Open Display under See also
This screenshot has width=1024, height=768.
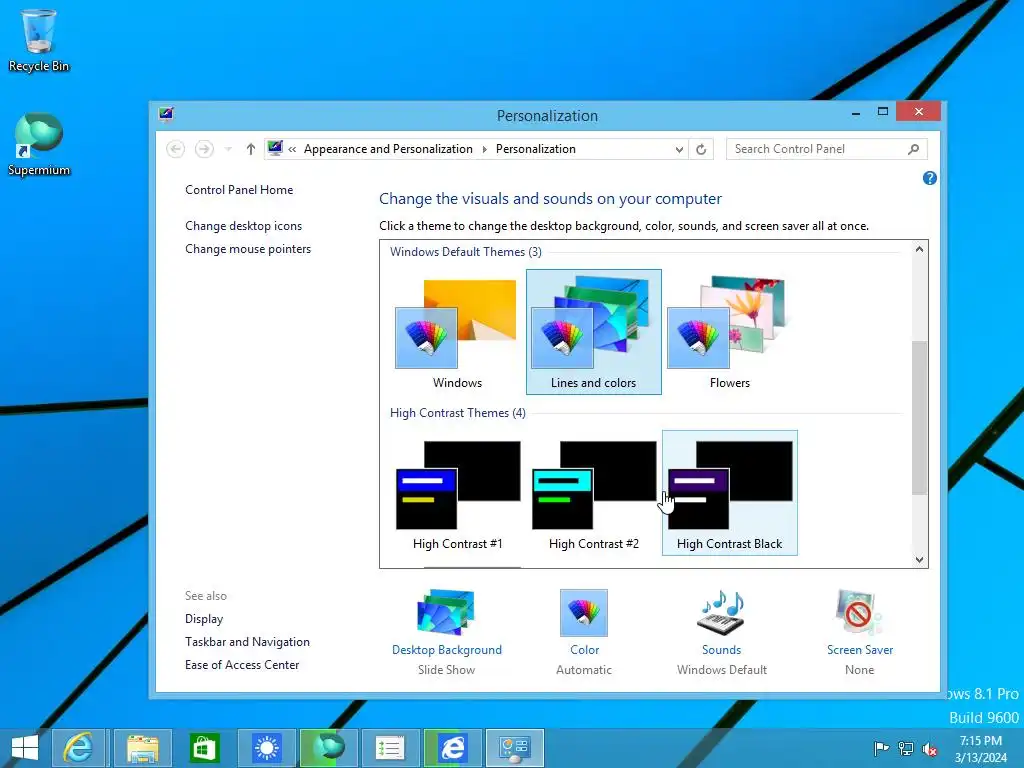[x=204, y=618]
